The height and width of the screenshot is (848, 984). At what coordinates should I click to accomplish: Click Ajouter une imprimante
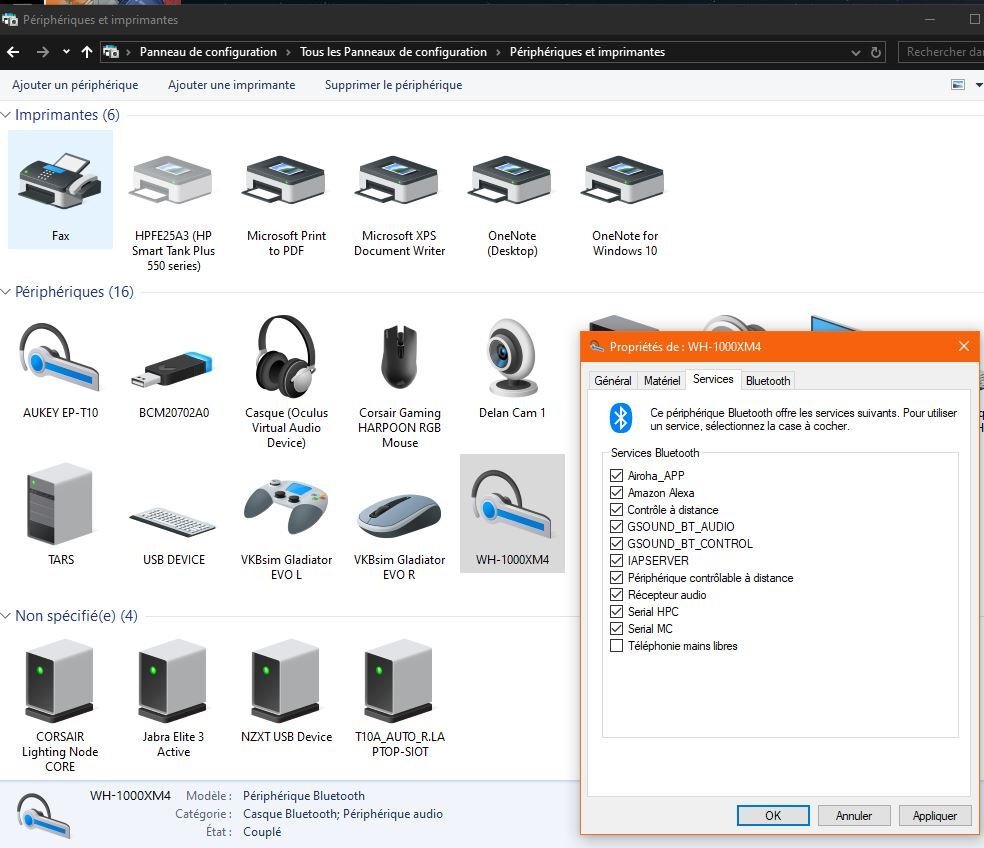tap(232, 85)
